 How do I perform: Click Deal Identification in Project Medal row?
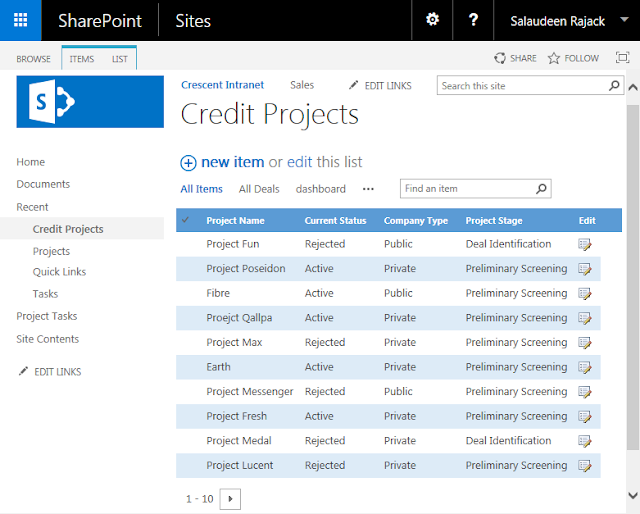click(x=508, y=441)
